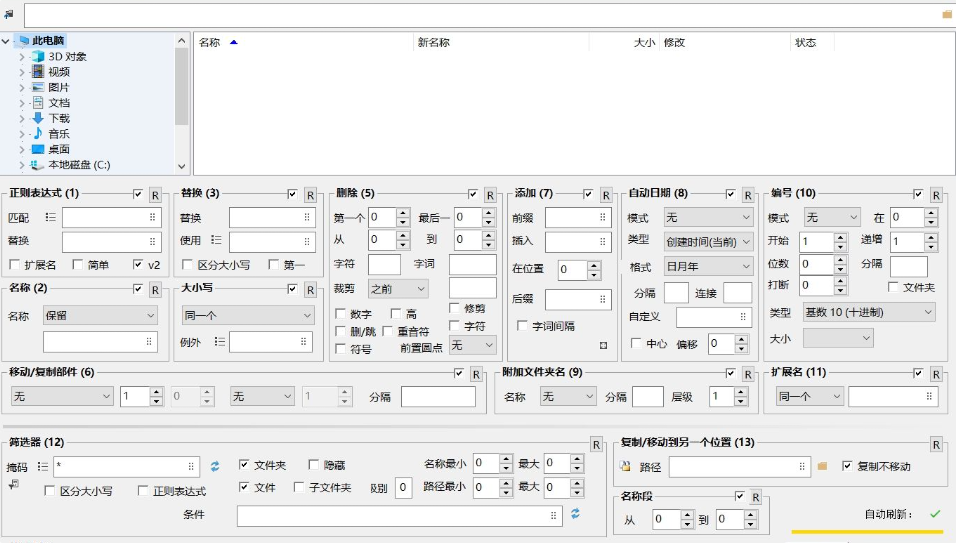Reset 名称段 panel with R button
The image size is (957, 543).
click(x=756, y=497)
